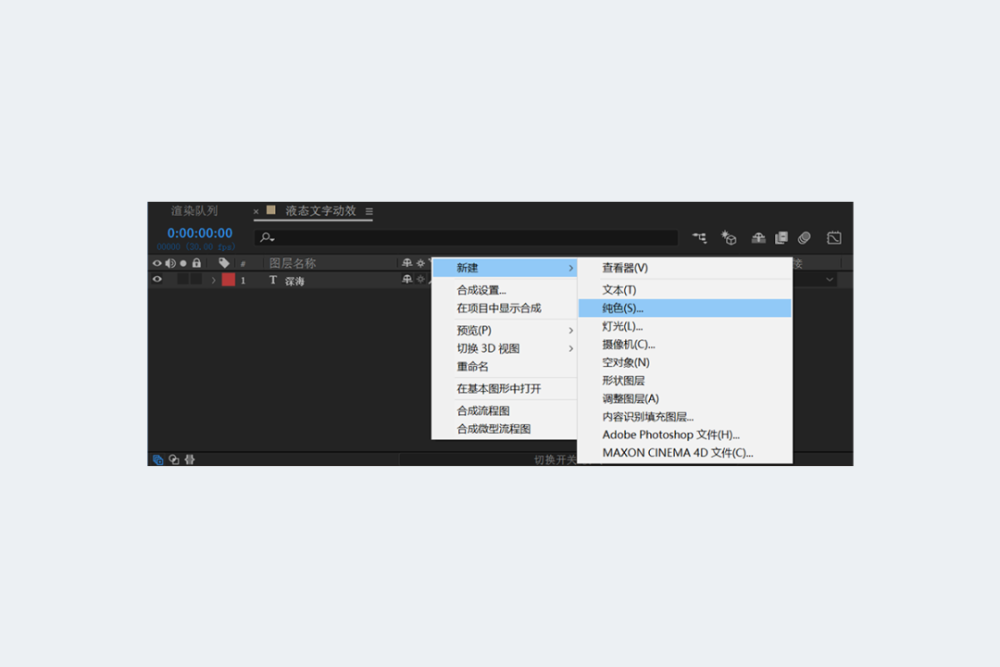This screenshot has height=667, width=1000.
Task: Toggle frame blending for the composition
Action: point(780,237)
